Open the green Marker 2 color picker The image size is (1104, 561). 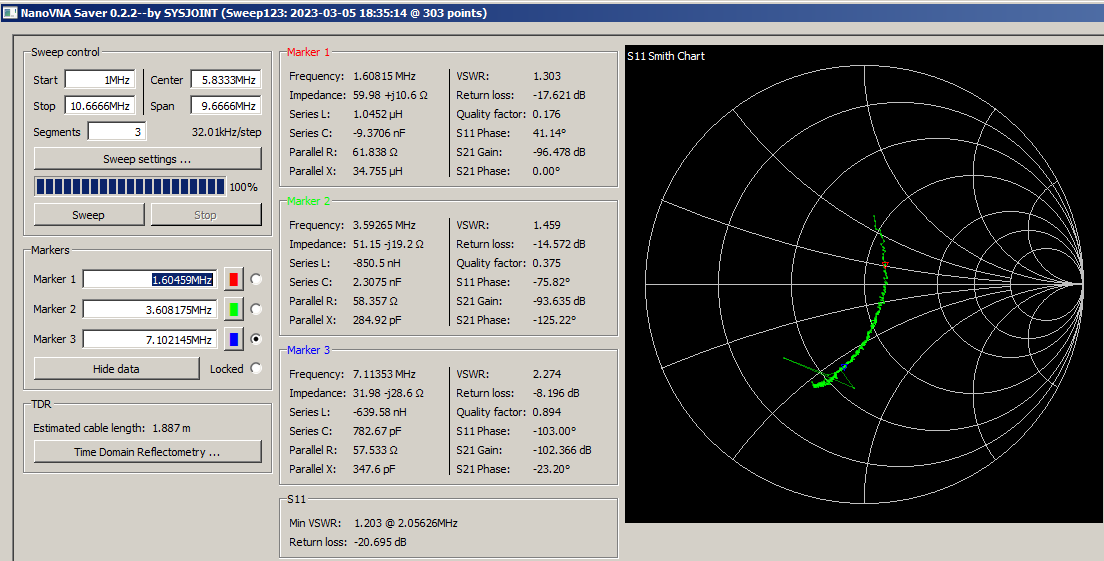234,309
